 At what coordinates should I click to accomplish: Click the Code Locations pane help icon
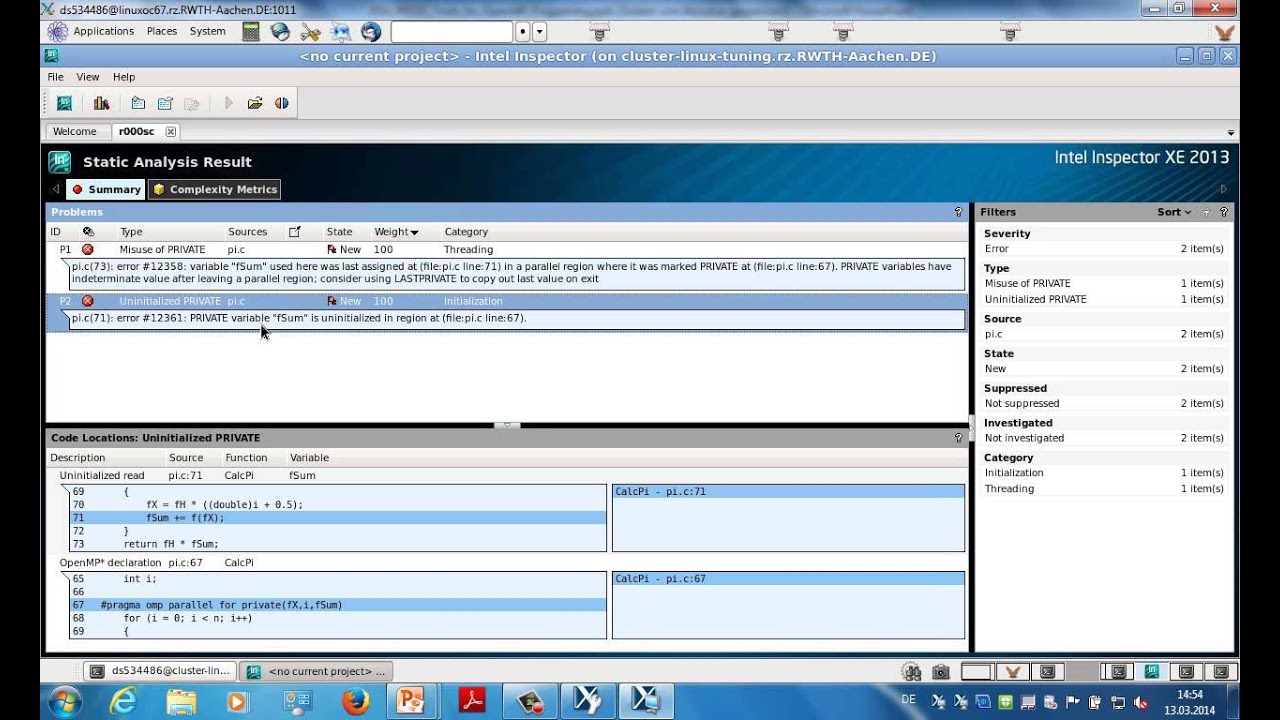click(x=958, y=437)
